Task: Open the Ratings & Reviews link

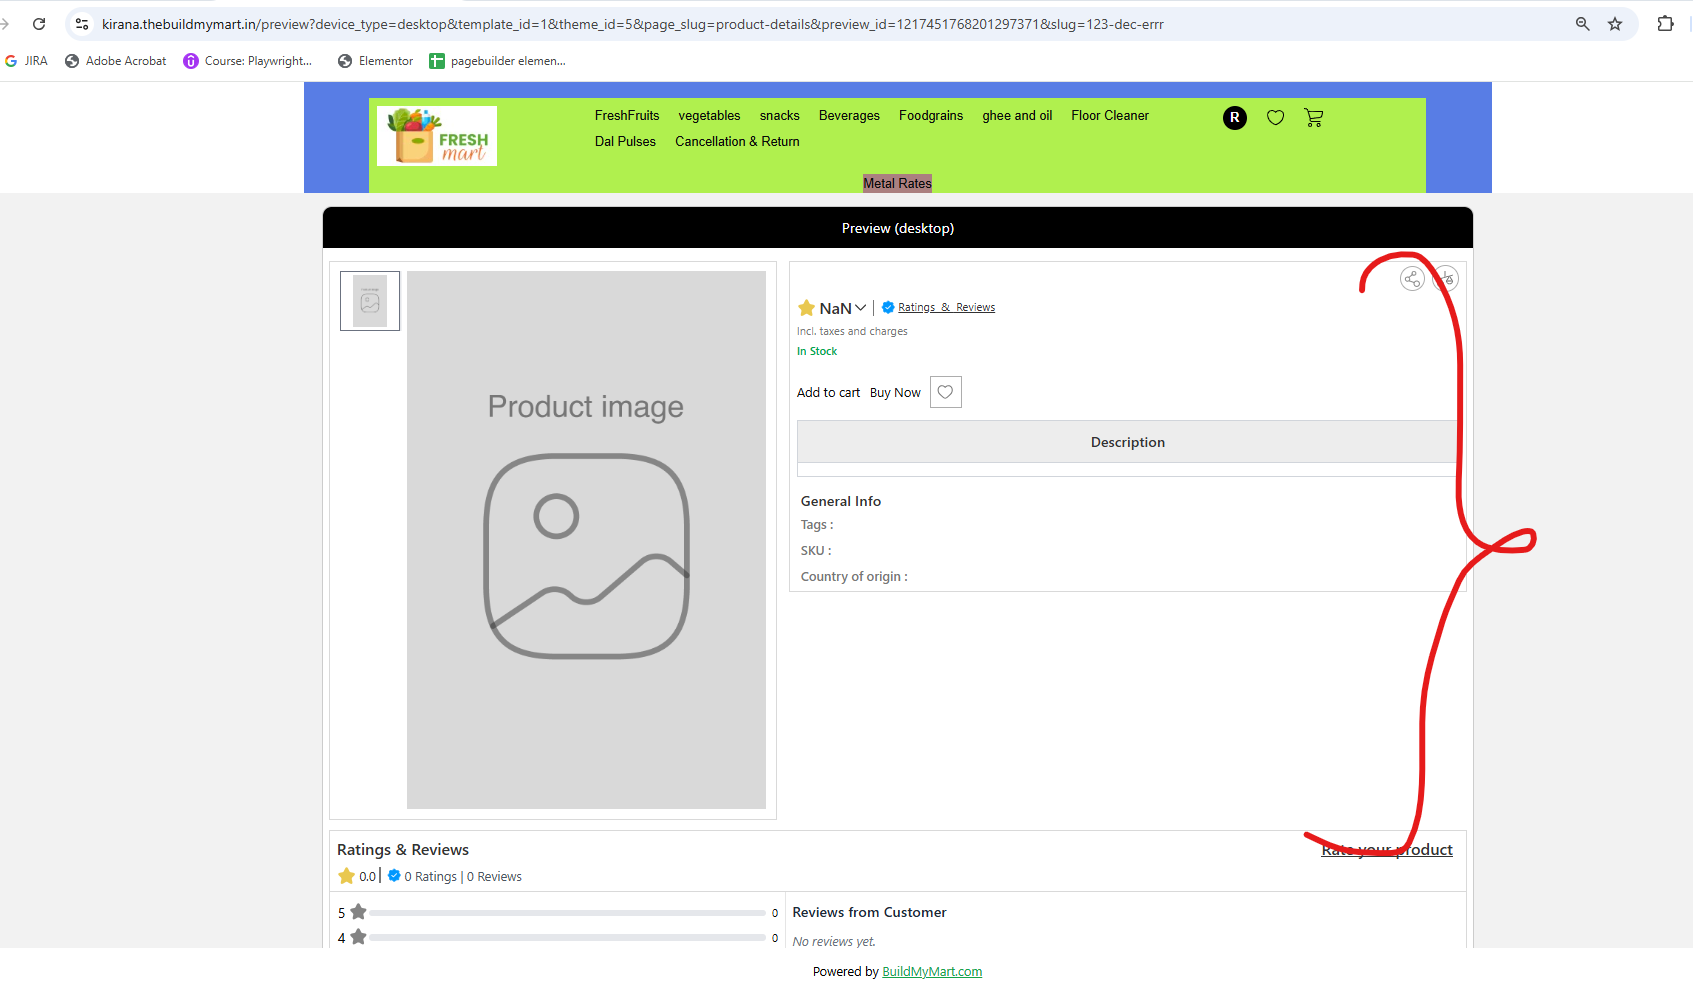Action: point(946,308)
